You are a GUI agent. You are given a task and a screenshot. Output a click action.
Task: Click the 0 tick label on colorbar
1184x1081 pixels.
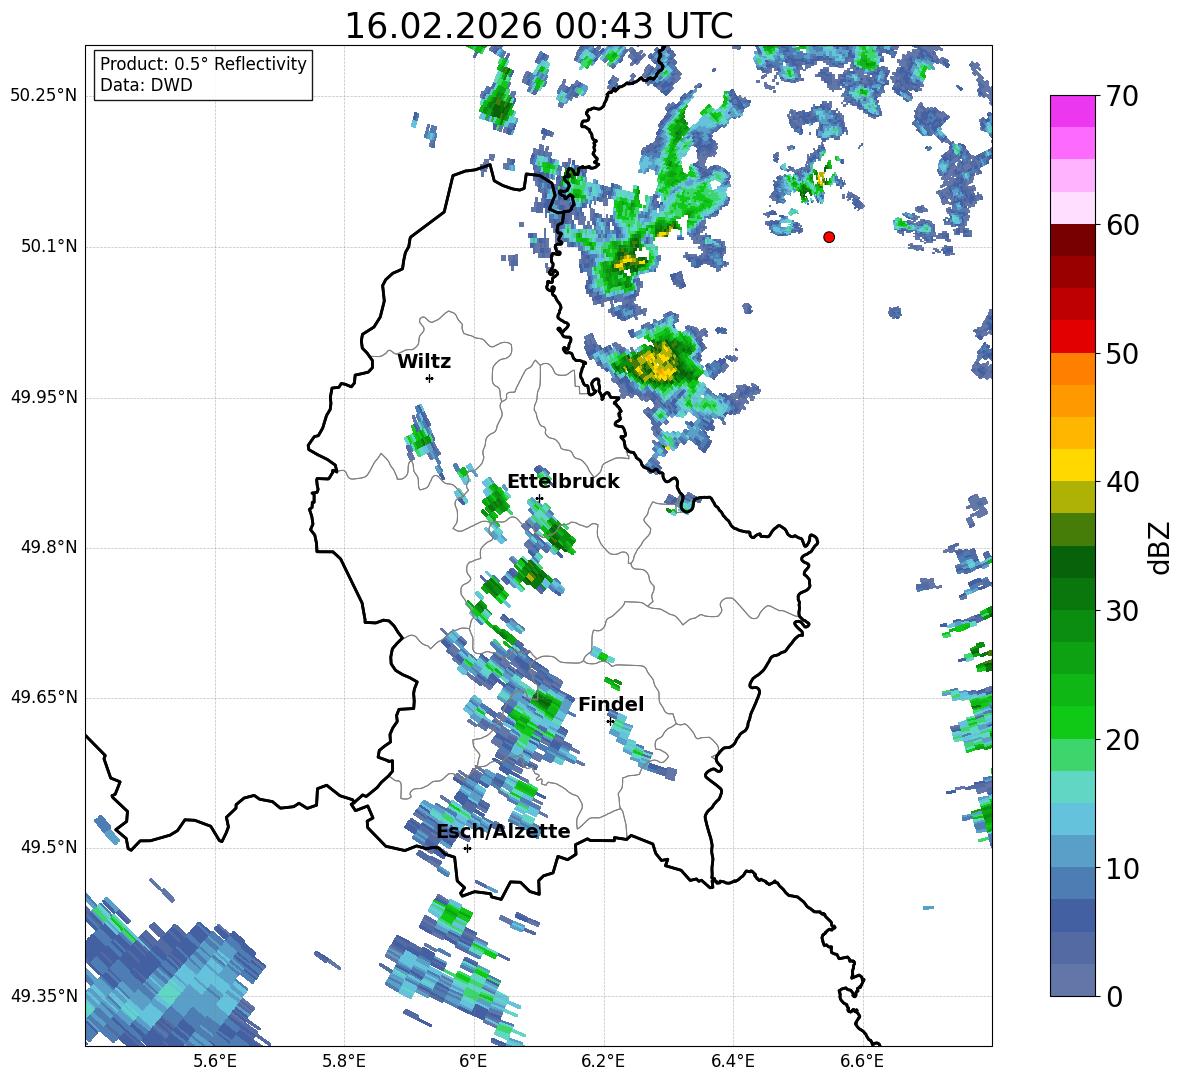click(1114, 996)
